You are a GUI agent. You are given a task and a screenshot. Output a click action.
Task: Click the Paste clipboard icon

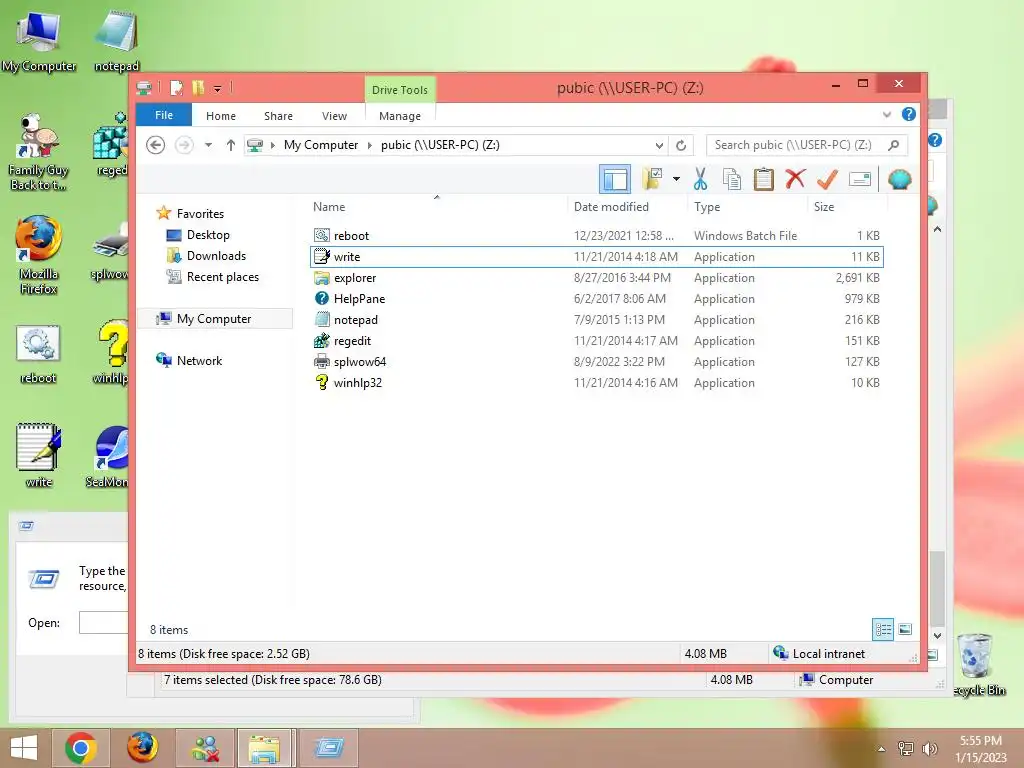point(763,178)
